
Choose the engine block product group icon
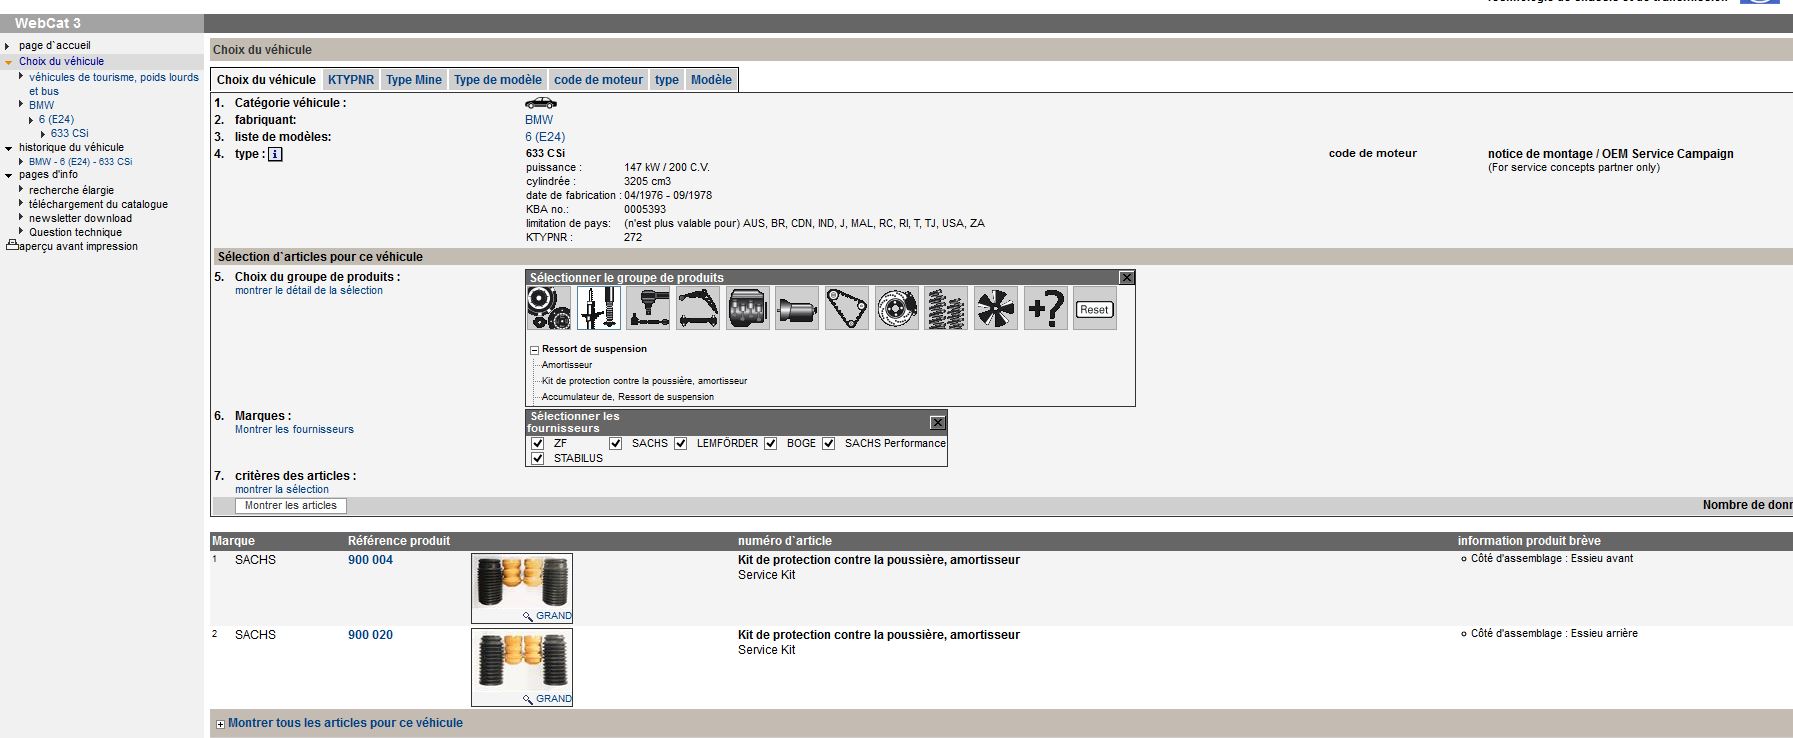[x=747, y=308]
